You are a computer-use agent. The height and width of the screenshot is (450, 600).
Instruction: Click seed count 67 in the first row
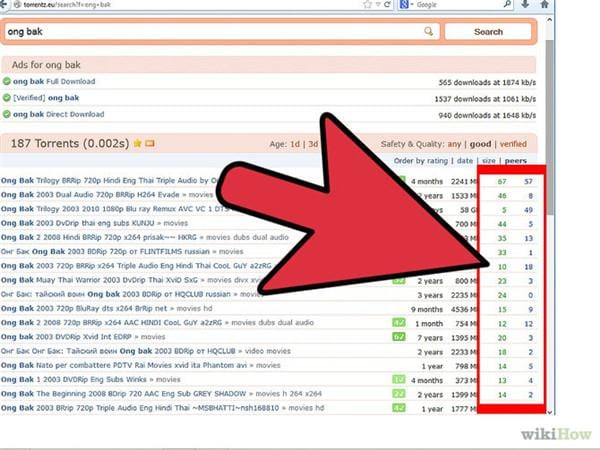pos(502,181)
